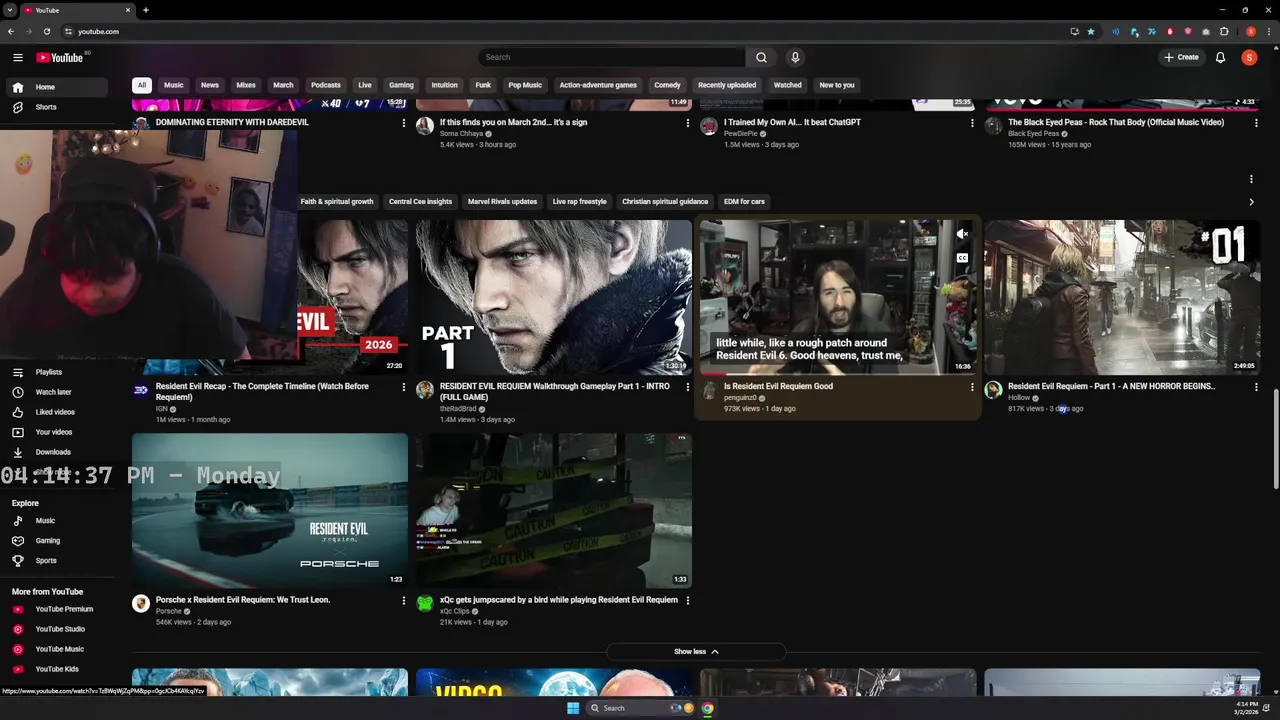This screenshot has height=720, width=1280.
Task: Toggle captions on penguinz0 preview
Action: click(x=962, y=258)
